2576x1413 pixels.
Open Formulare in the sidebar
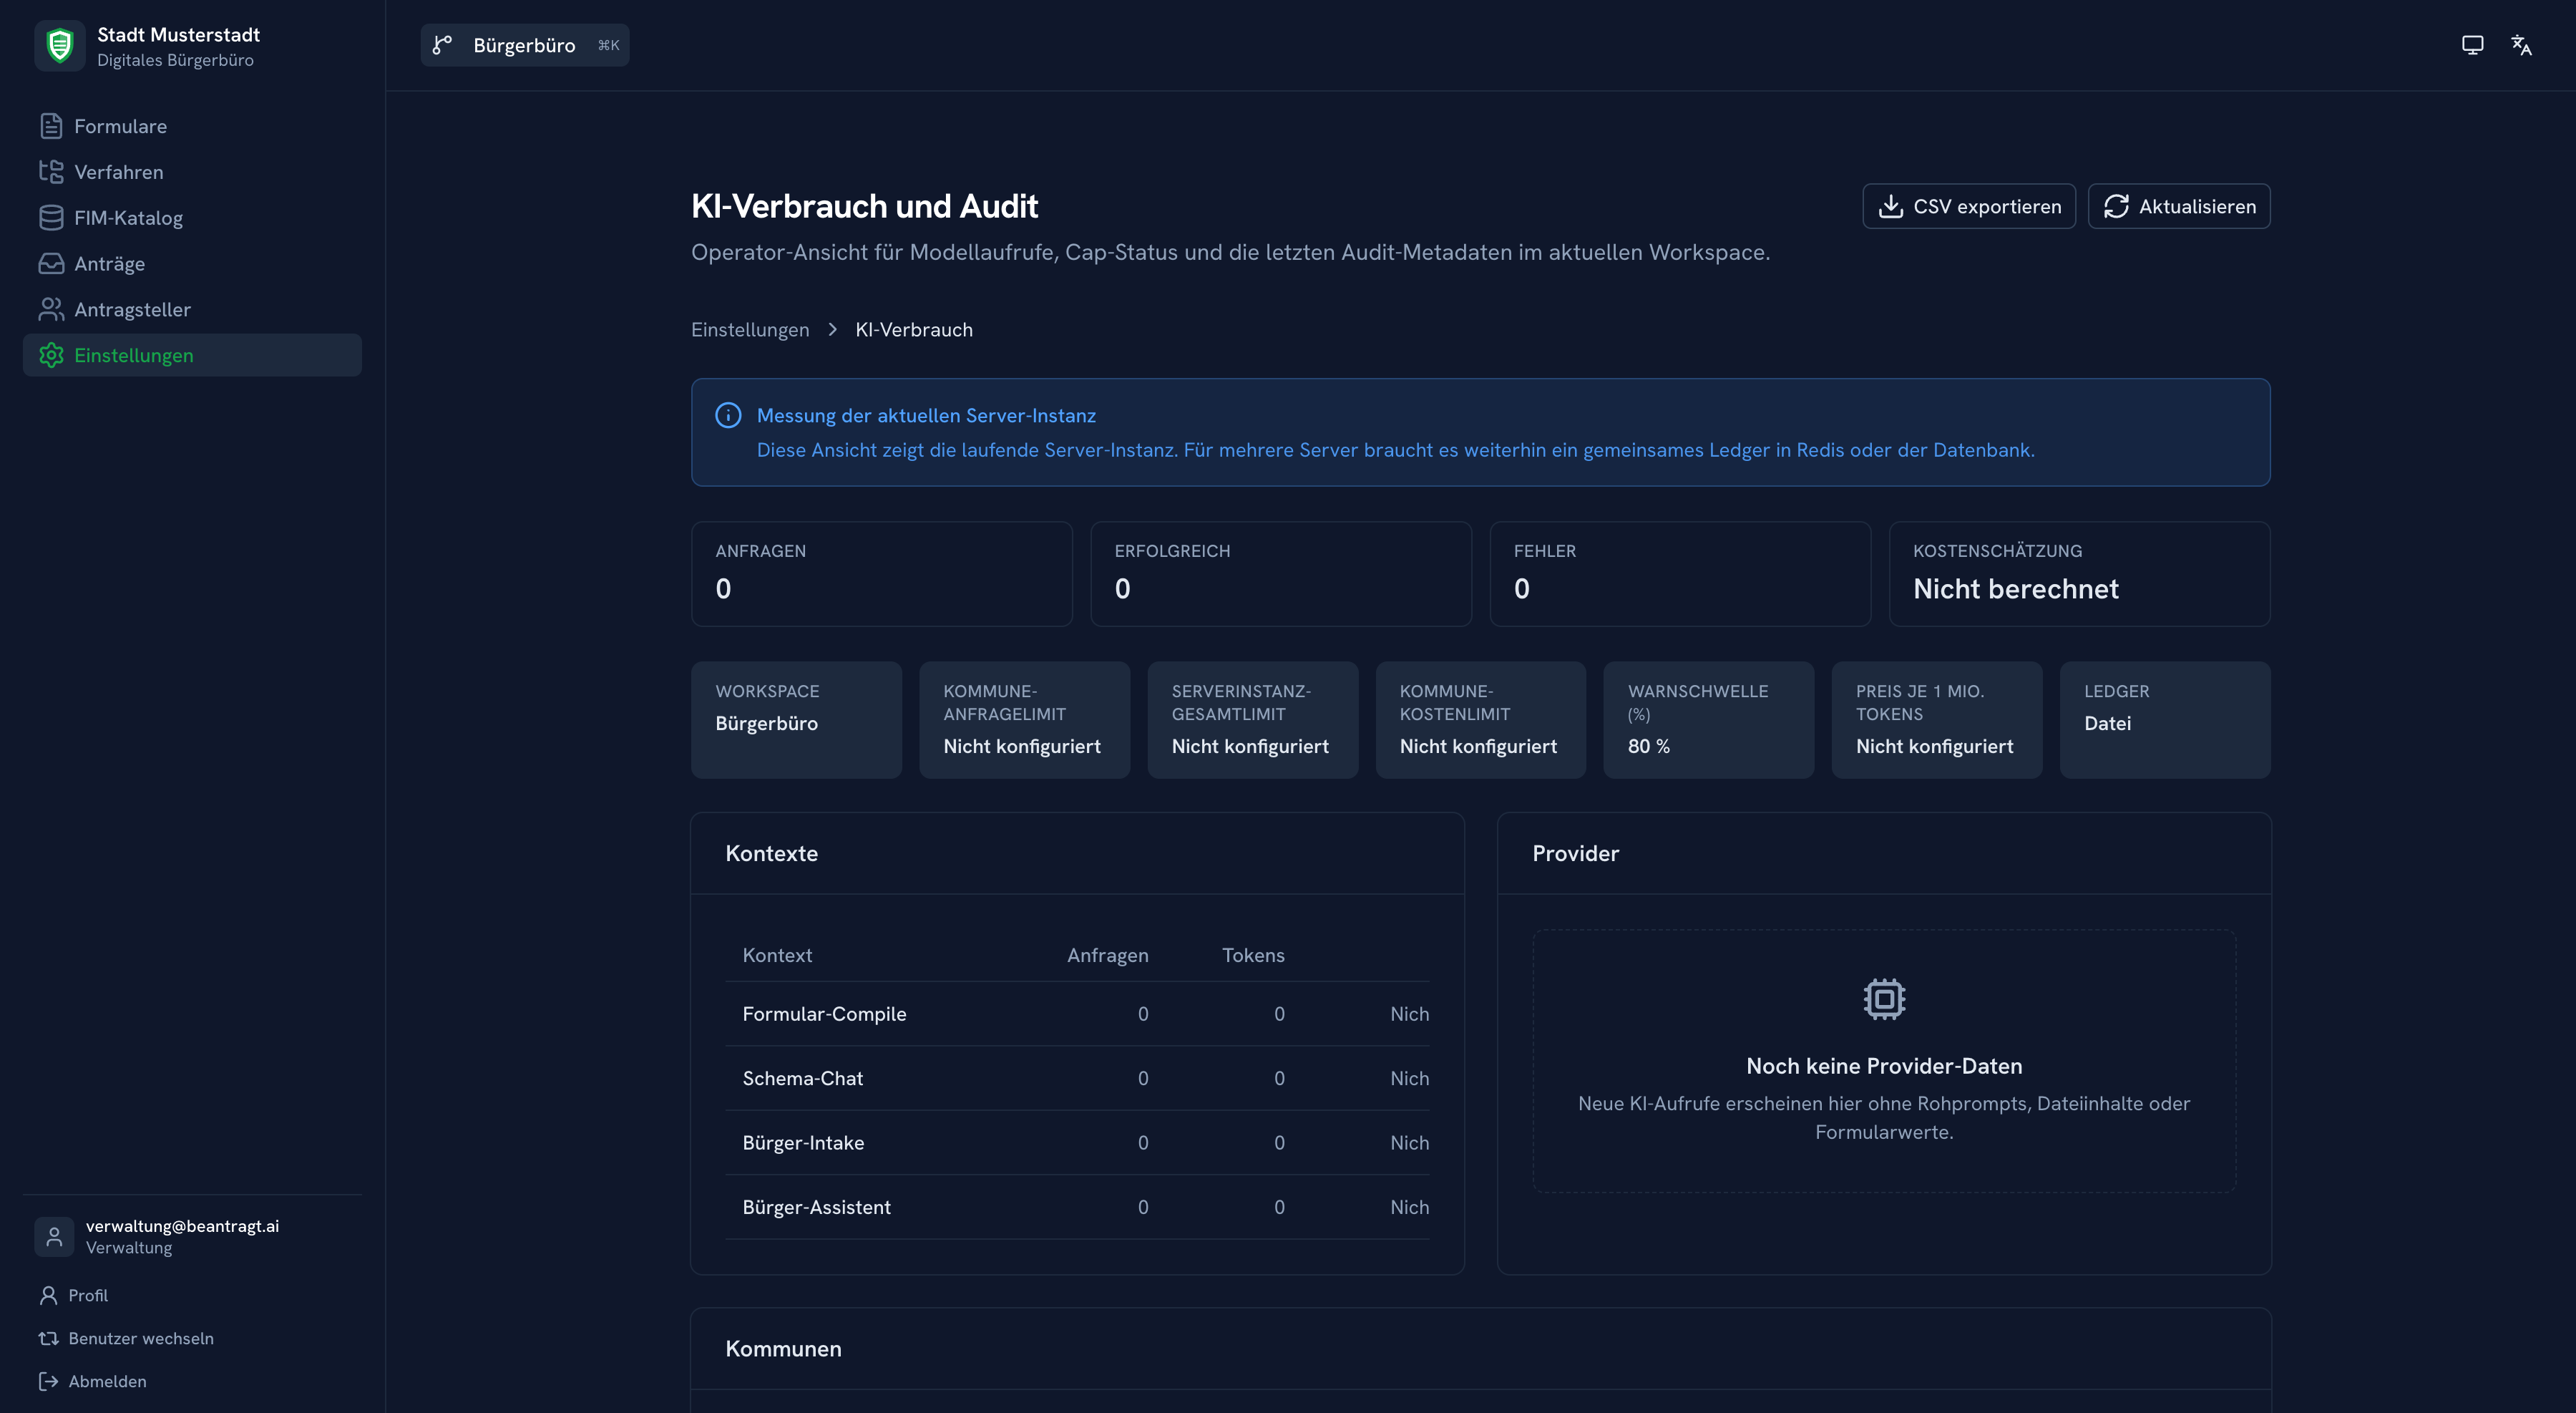pos(192,126)
